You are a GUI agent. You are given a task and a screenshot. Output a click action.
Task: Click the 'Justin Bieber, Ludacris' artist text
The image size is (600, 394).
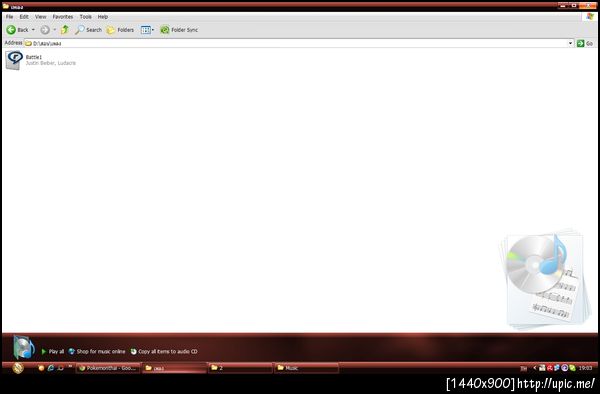tap(51, 63)
